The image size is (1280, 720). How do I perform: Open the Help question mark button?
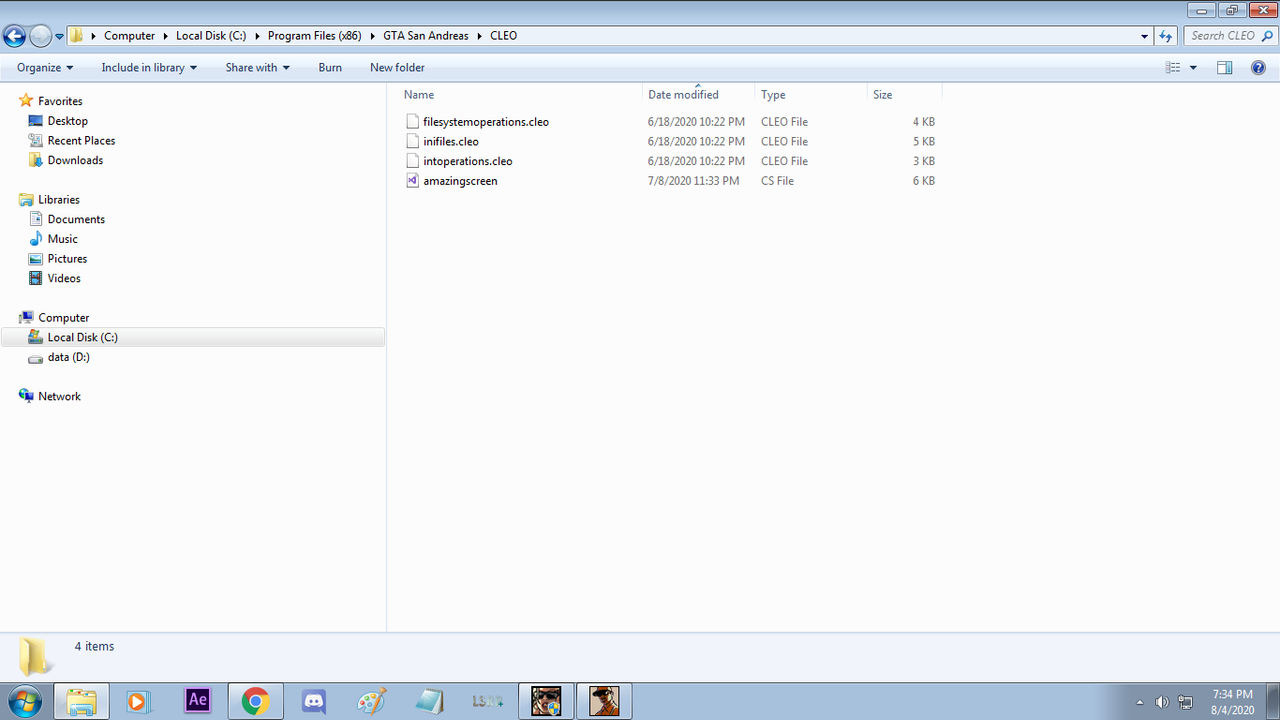(1259, 68)
